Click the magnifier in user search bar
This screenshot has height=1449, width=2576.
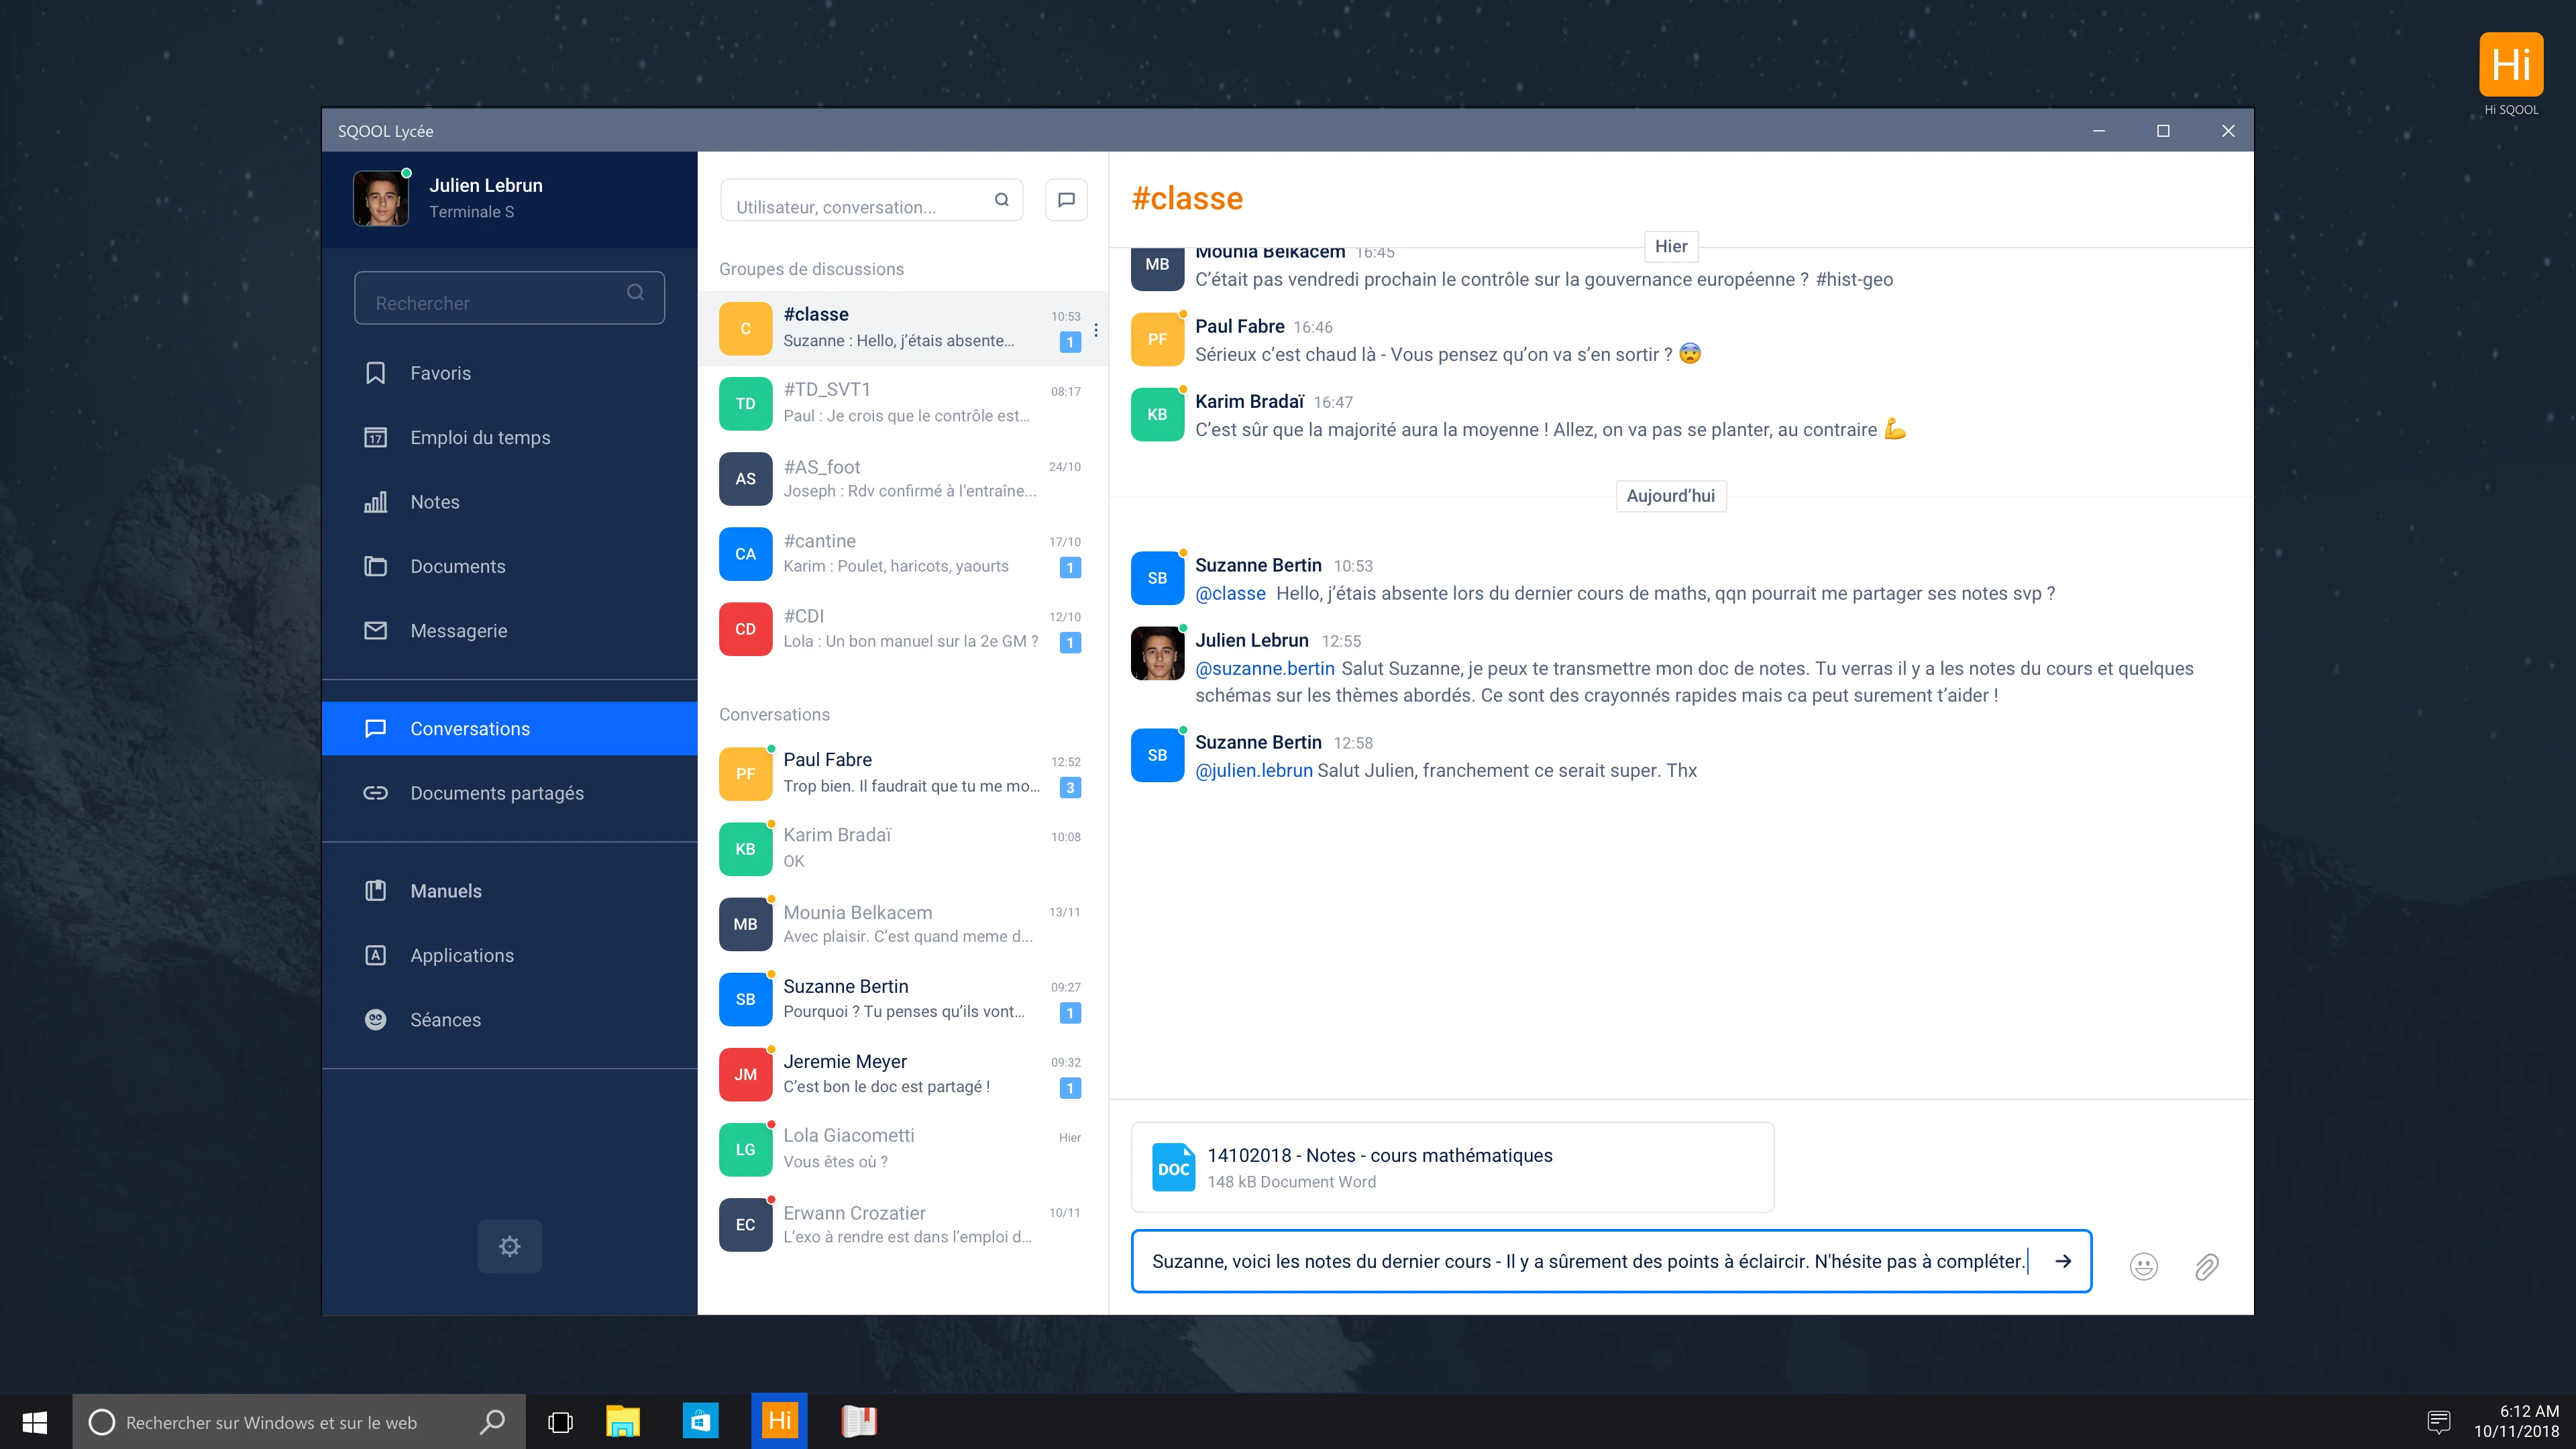click(1002, 199)
